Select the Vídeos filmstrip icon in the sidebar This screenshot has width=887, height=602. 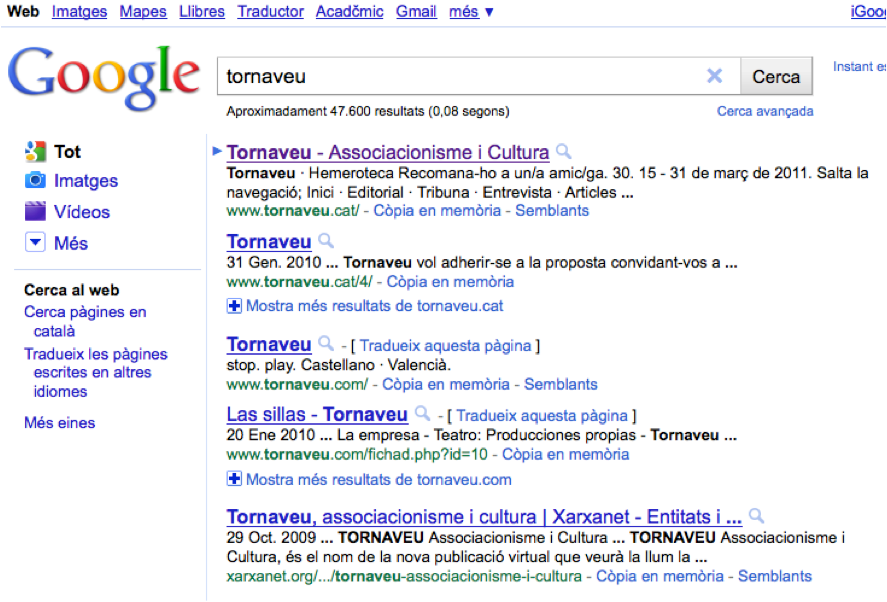pos(33,211)
